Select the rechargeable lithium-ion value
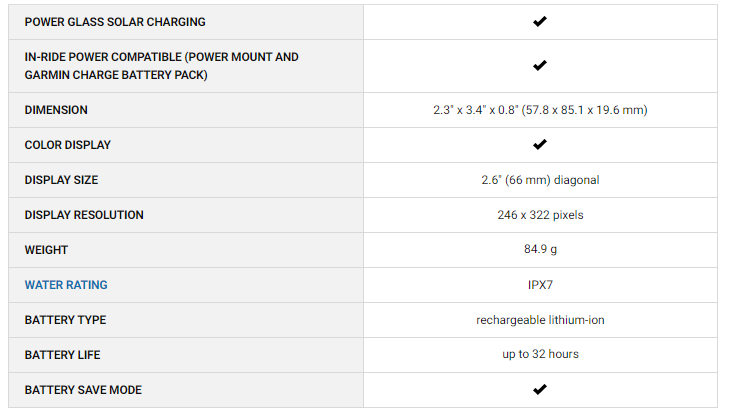 click(x=540, y=320)
